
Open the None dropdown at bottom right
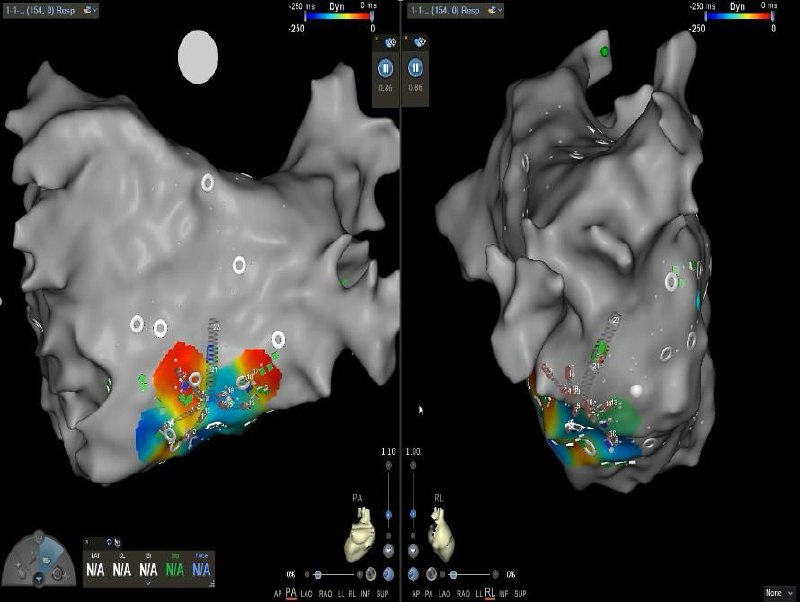point(780,593)
